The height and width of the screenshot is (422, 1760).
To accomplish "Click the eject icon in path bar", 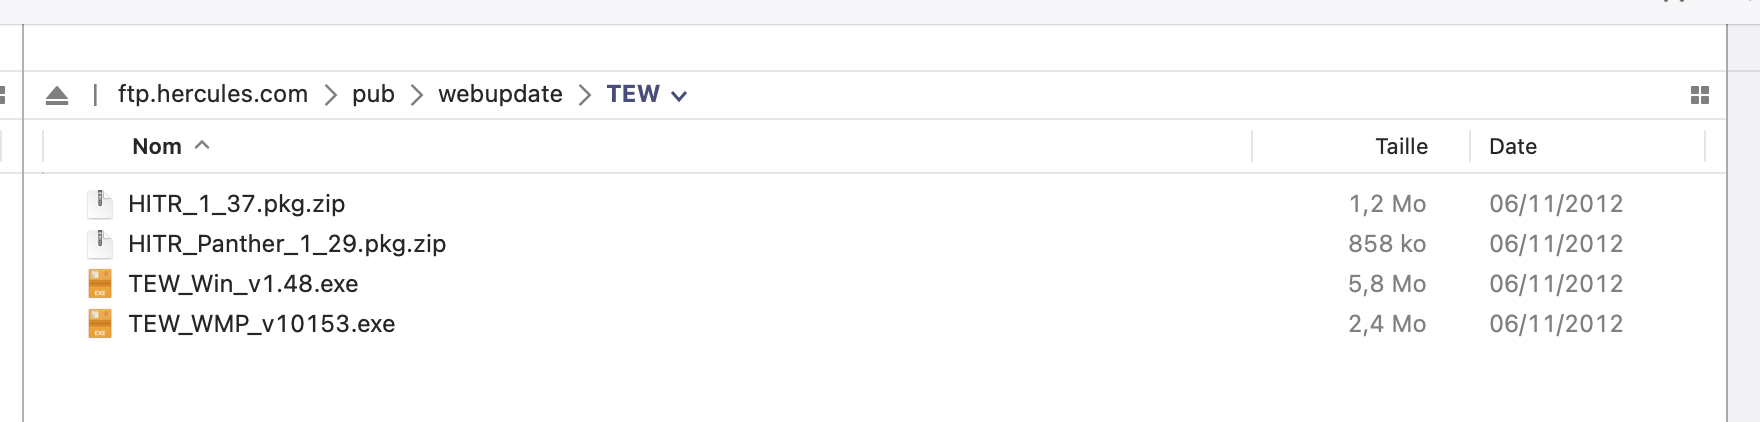I will [x=57, y=96].
